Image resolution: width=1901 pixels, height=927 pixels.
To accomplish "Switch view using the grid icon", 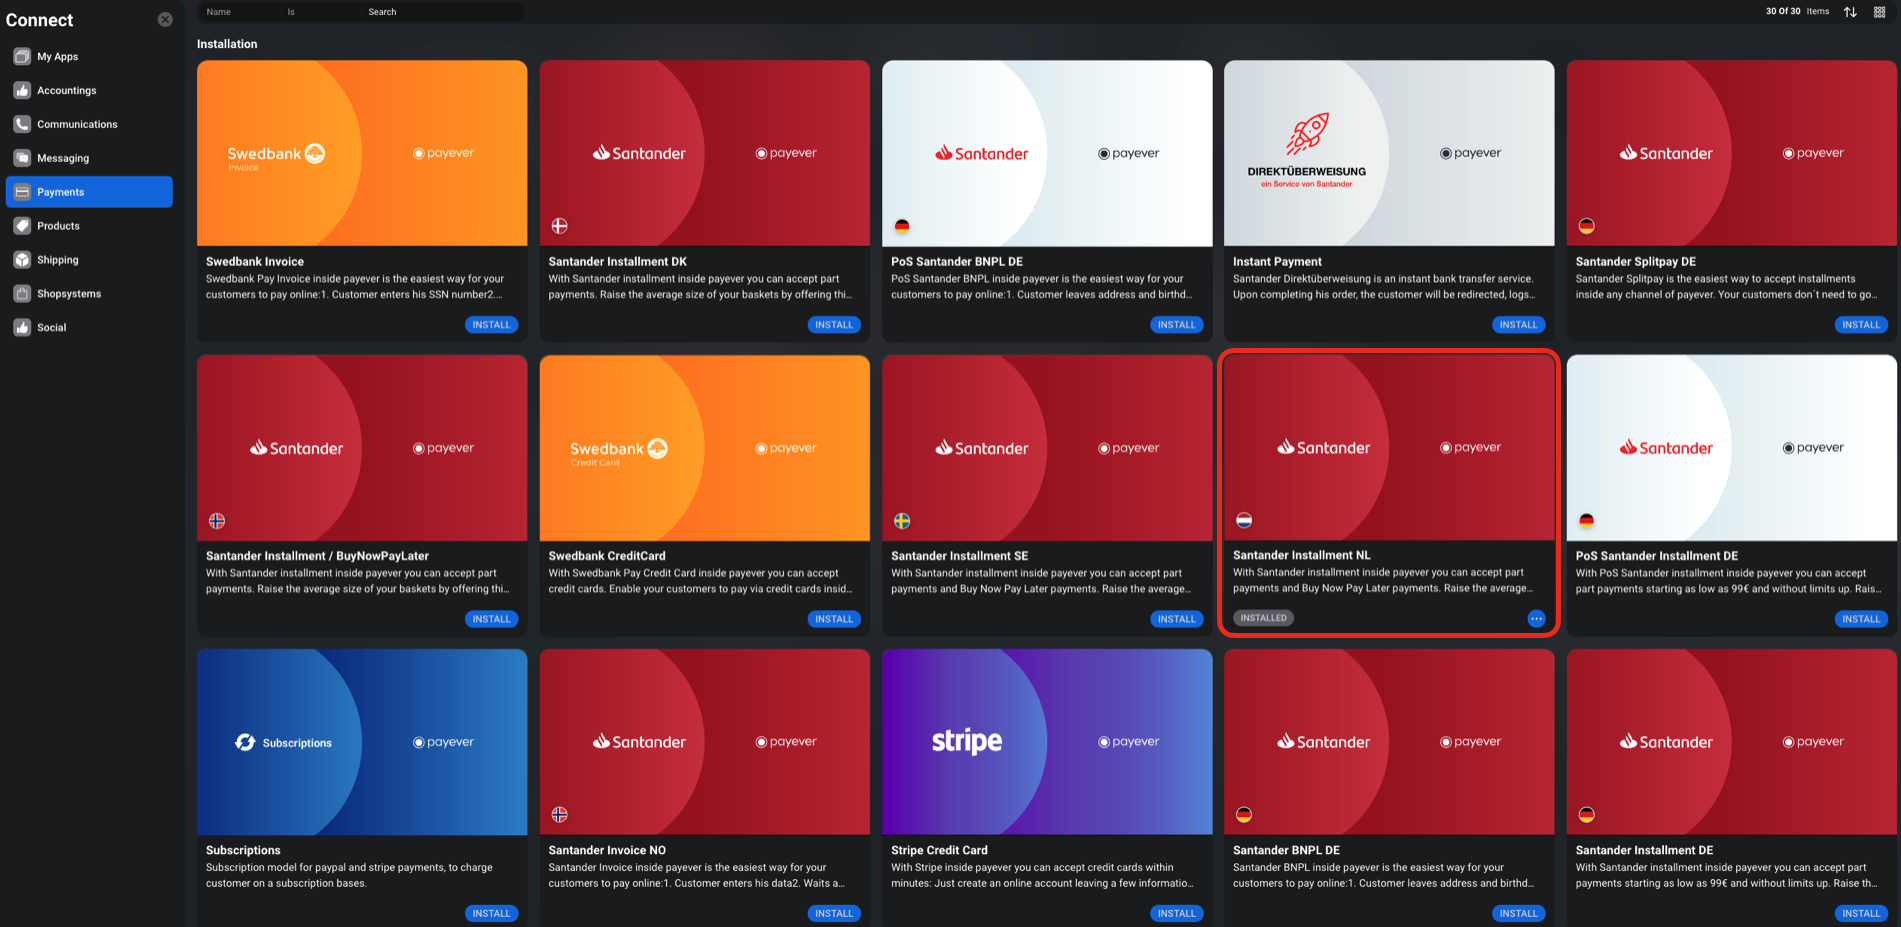I will pyautogui.click(x=1879, y=12).
